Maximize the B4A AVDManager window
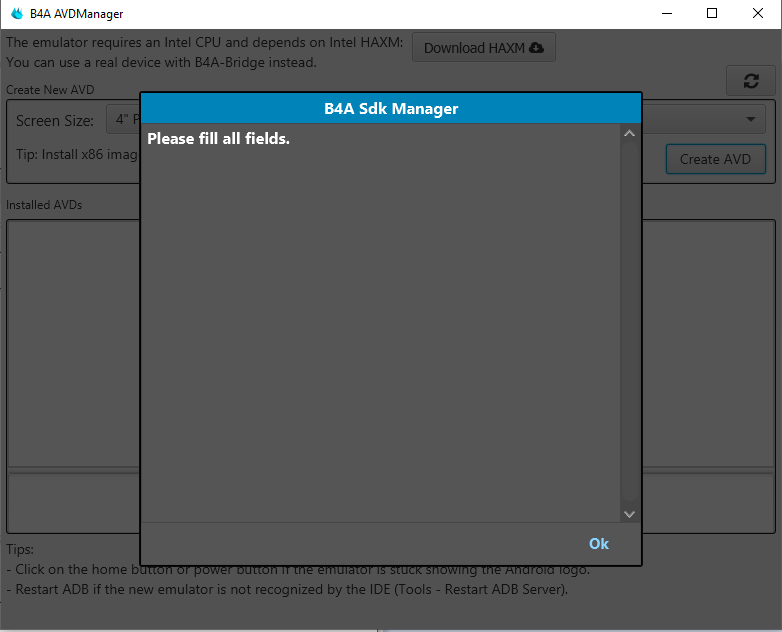Image resolution: width=782 pixels, height=632 pixels. 712,13
